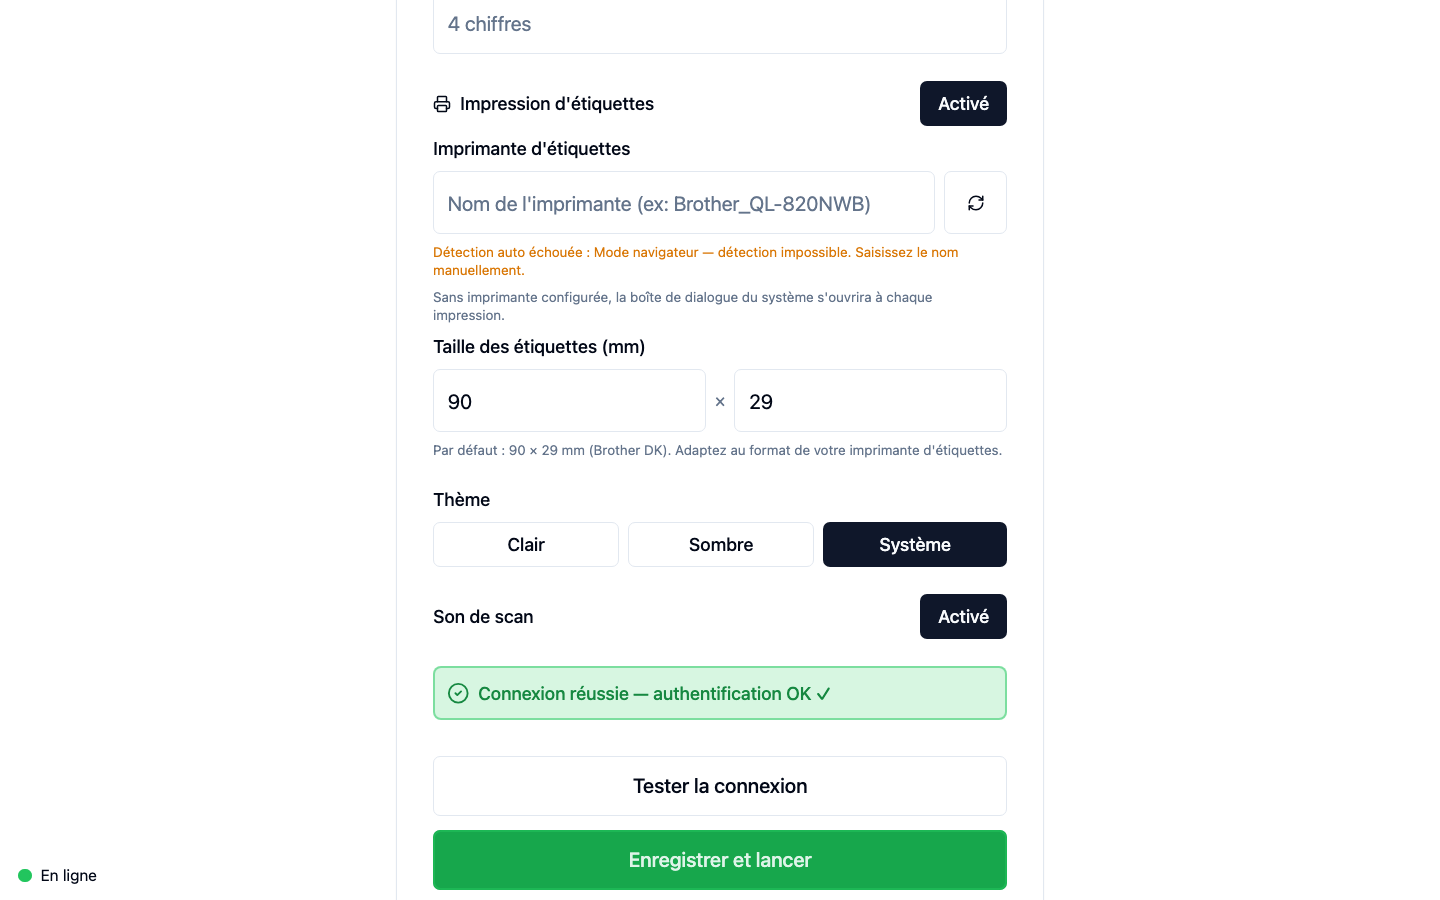The image size is (1440, 900).
Task: Click the checkmark after authentification OK
Action: tap(823, 693)
